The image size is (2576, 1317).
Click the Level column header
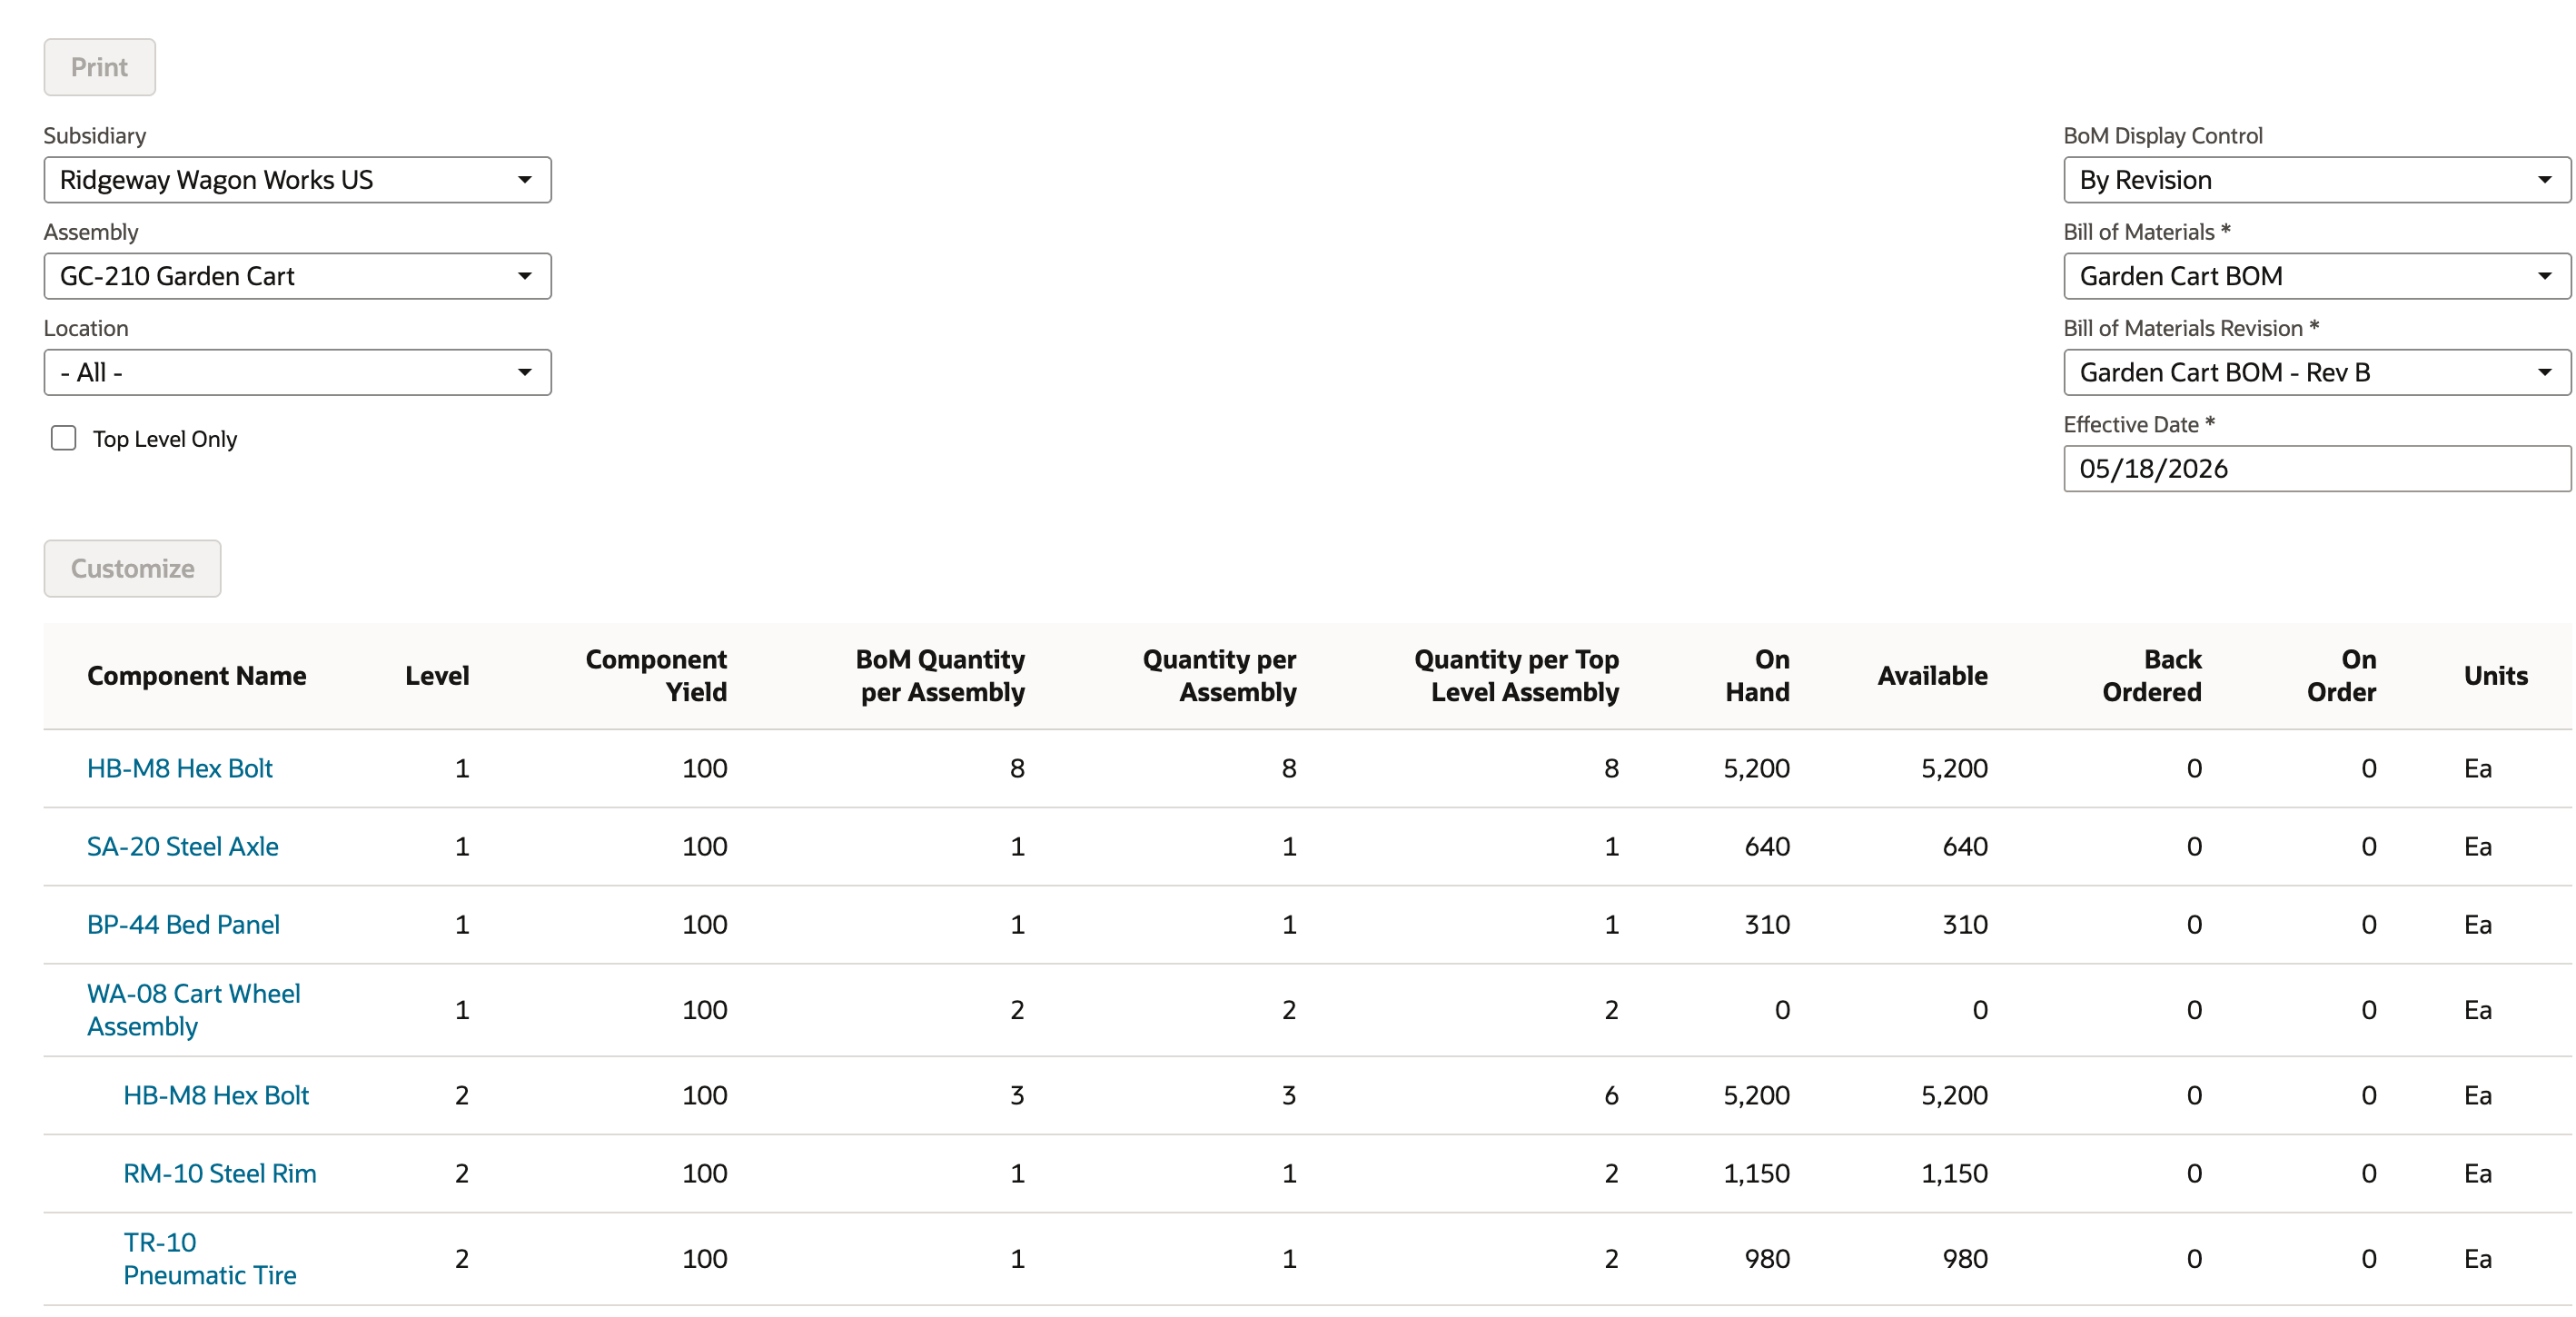(437, 676)
